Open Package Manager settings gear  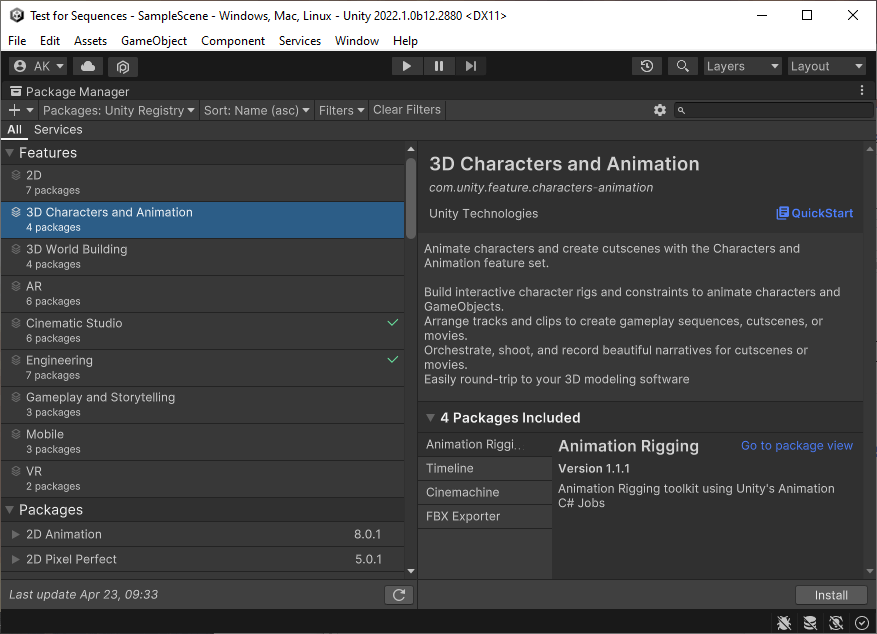tap(660, 110)
